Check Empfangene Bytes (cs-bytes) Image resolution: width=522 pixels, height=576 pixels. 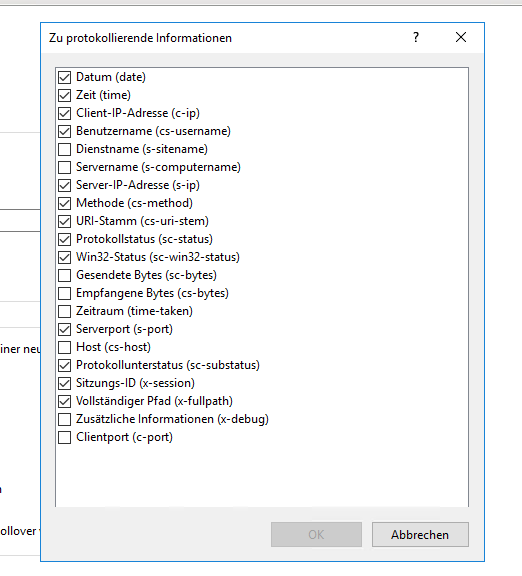65,293
